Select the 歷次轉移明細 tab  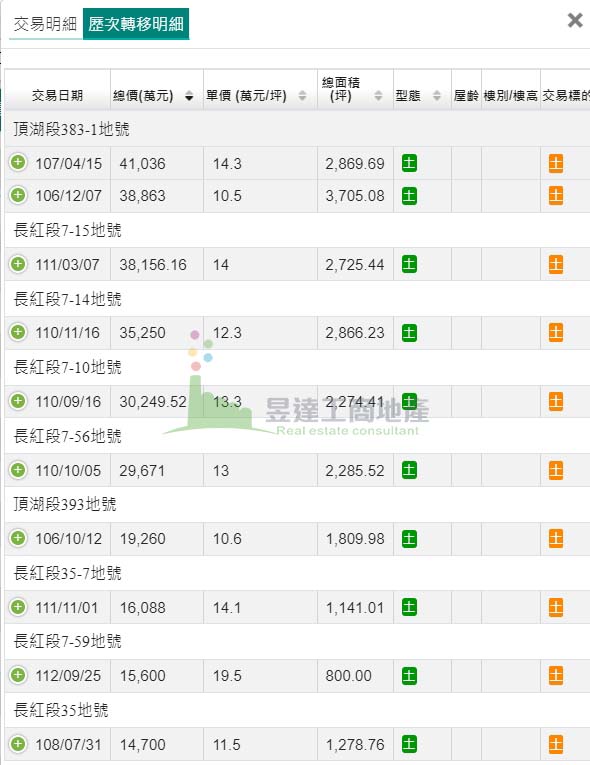(136, 24)
